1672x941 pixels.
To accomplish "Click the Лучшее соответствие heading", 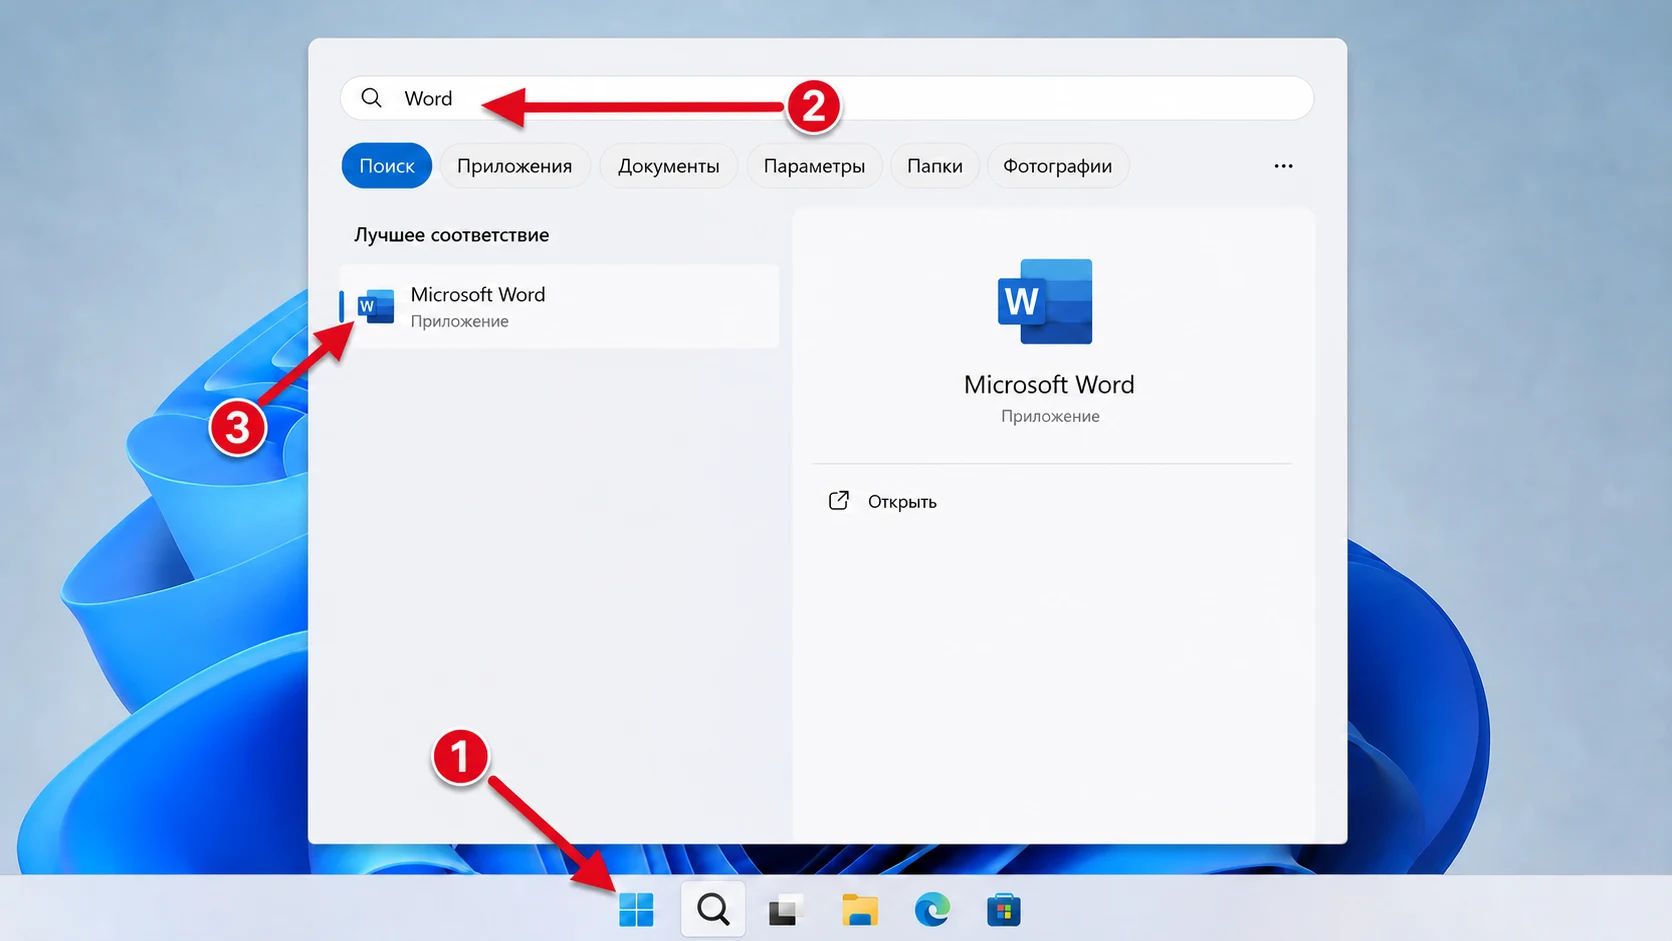I will click(x=452, y=235).
